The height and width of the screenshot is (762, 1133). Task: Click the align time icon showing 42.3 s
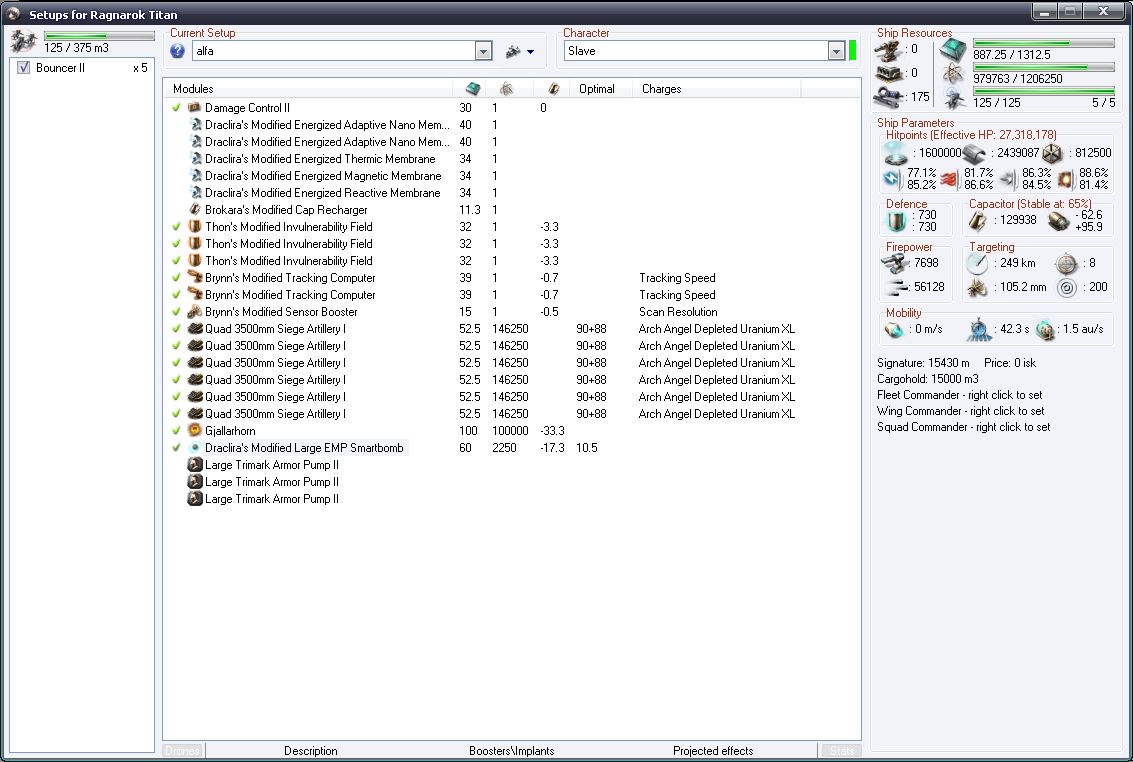[x=979, y=329]
